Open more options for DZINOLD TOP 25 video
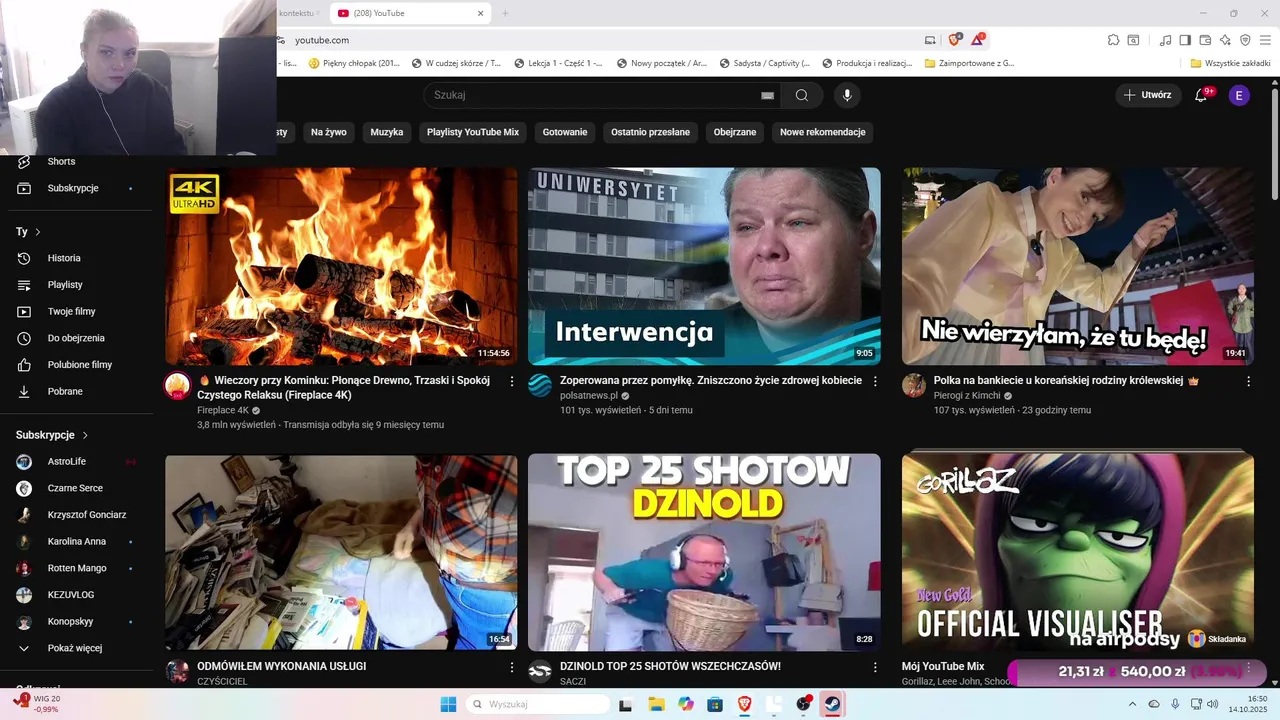This screenshot has height=720, width=1280. pos(875,667)
